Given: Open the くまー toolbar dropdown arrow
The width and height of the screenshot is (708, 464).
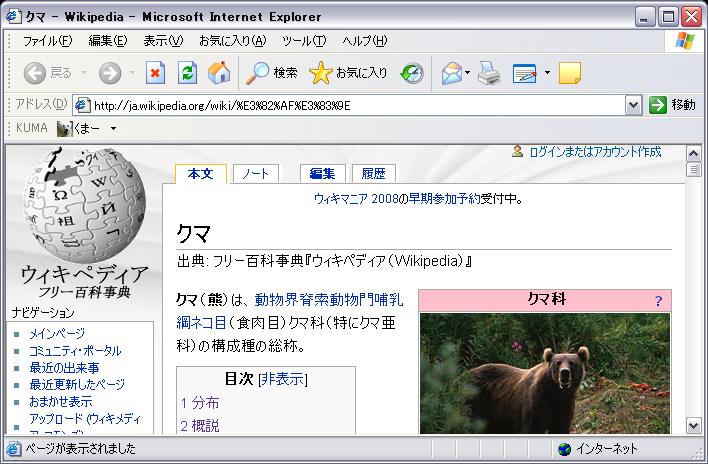Looking at the screenshot, I should click(x=113, y=129).
